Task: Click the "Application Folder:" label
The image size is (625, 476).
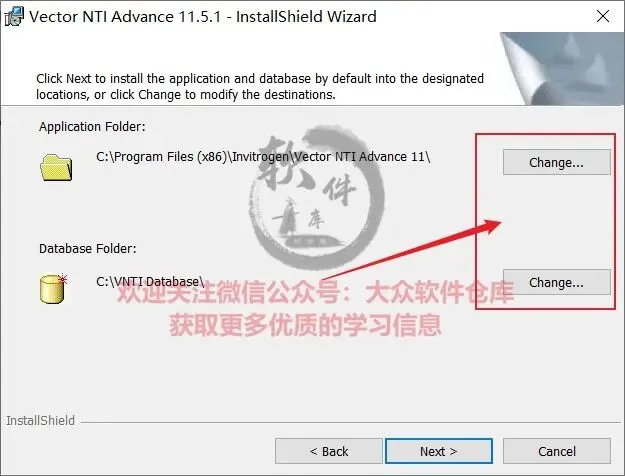Action: 92,127
